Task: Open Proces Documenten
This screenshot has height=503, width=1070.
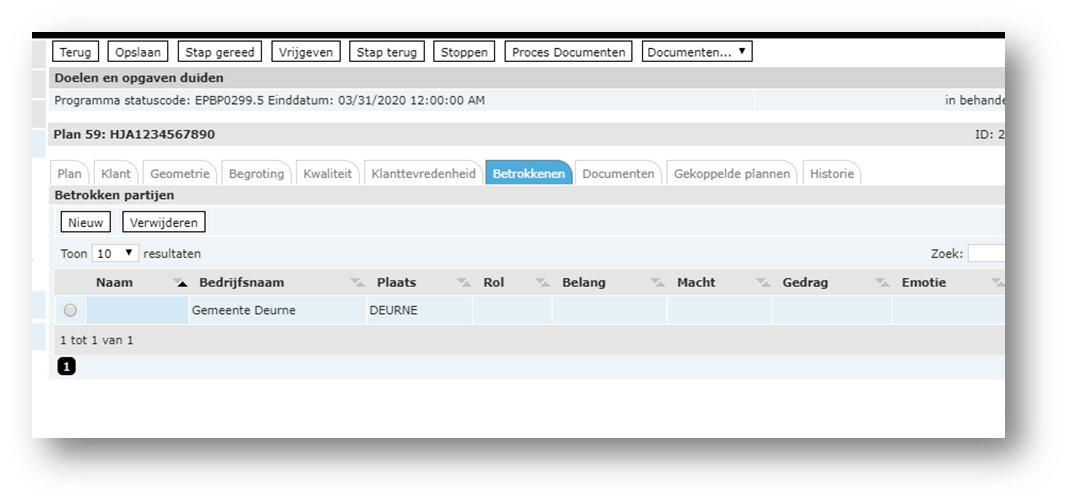Action: point(569,52)
